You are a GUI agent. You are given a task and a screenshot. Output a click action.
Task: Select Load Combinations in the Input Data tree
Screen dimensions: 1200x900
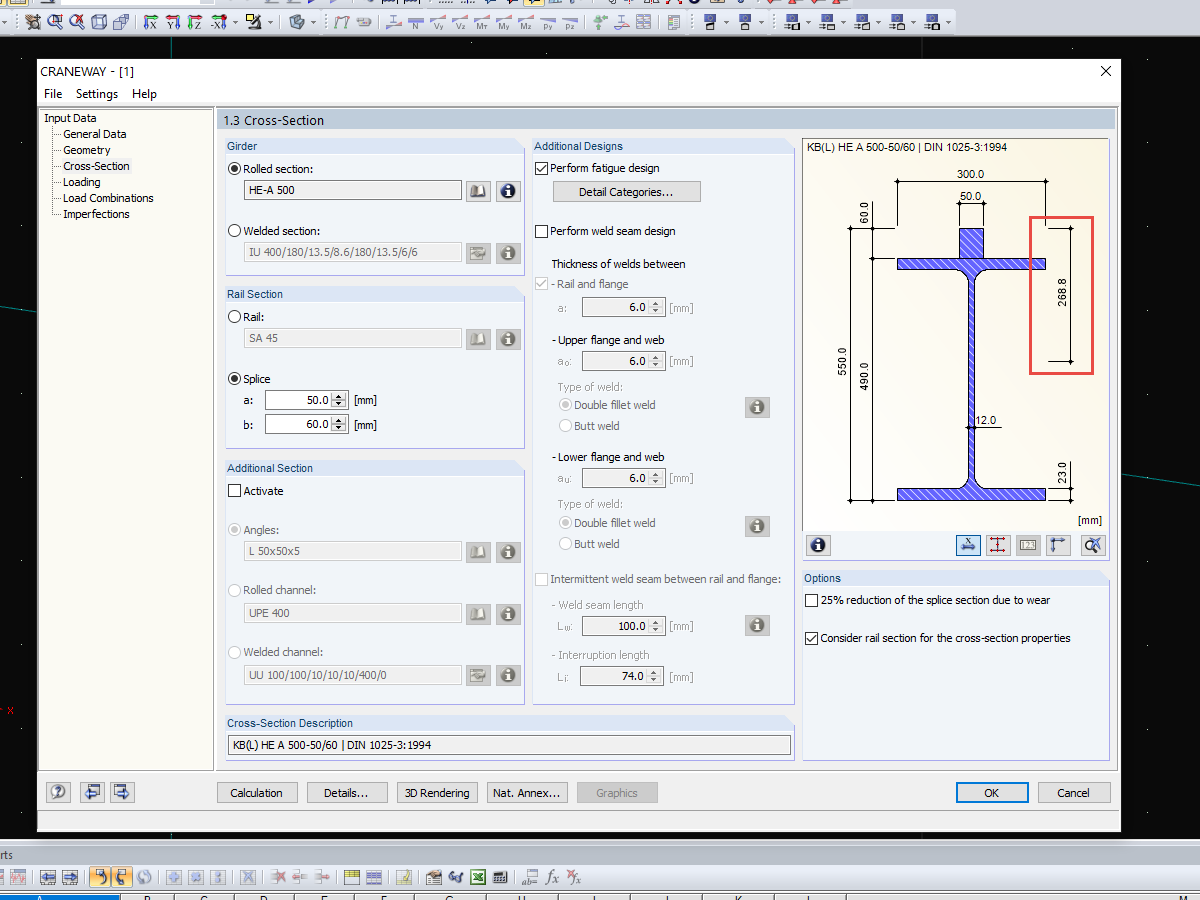[x=106, y=198]
